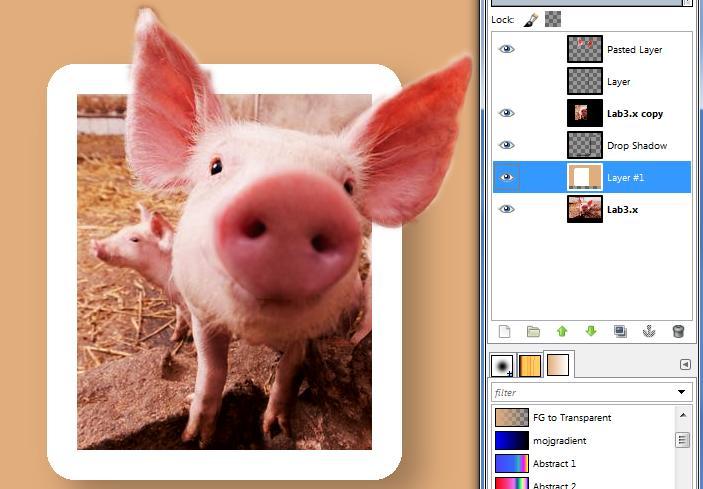Image resolution: width=703 pixels, height=489 pixels.
Task: Delete the layer with trash icon
Action: [x=678, y=331]
